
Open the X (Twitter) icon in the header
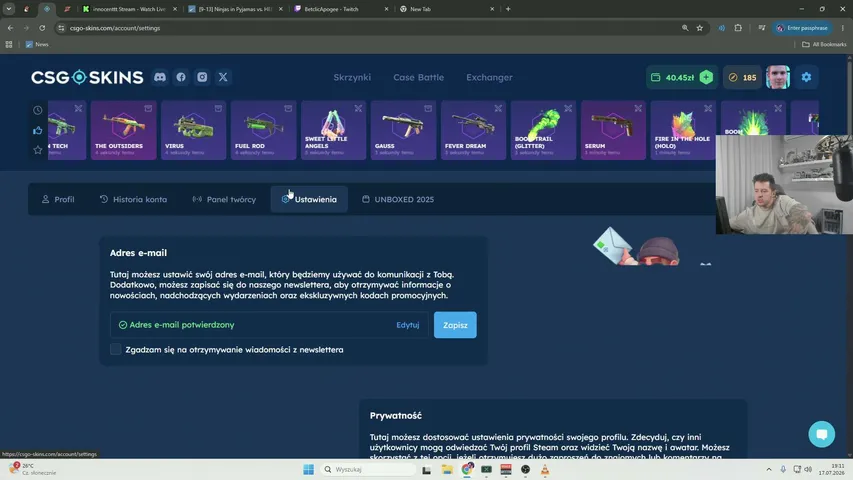(223, 77)
